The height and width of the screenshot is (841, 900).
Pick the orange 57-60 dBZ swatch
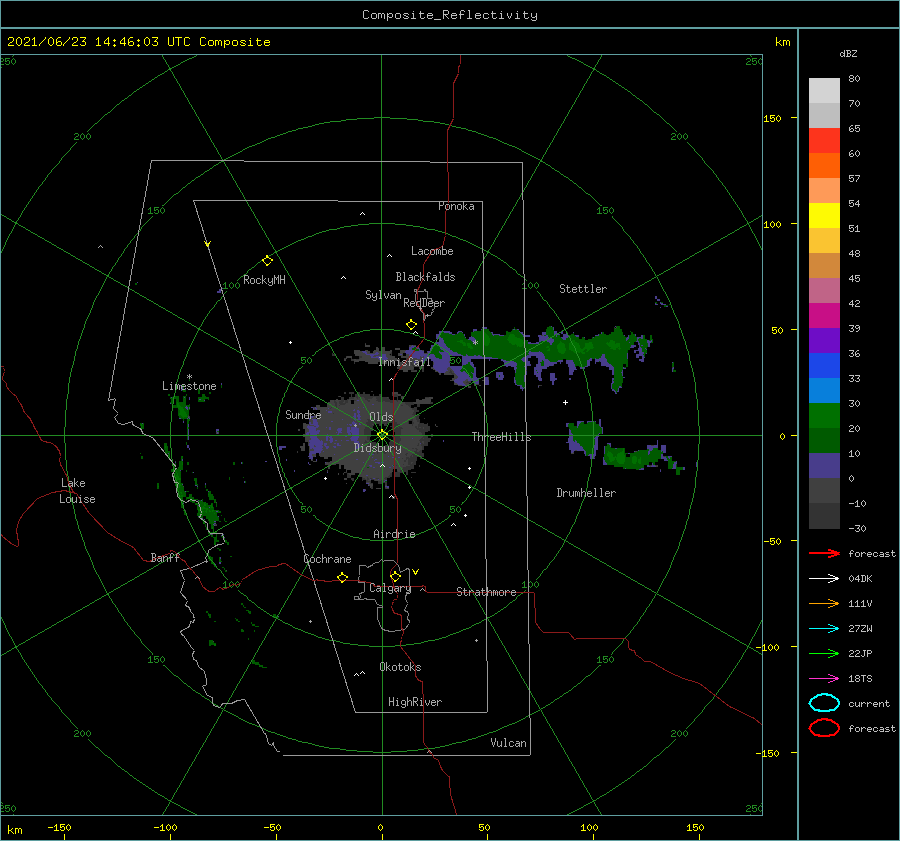tap(824, 166)
